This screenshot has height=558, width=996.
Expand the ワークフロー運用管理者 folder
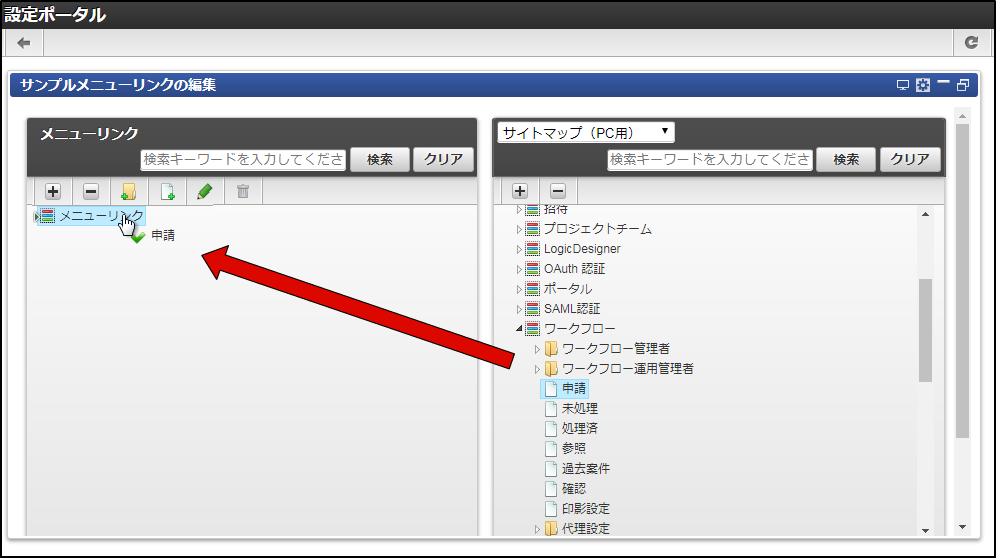point(537,369)
